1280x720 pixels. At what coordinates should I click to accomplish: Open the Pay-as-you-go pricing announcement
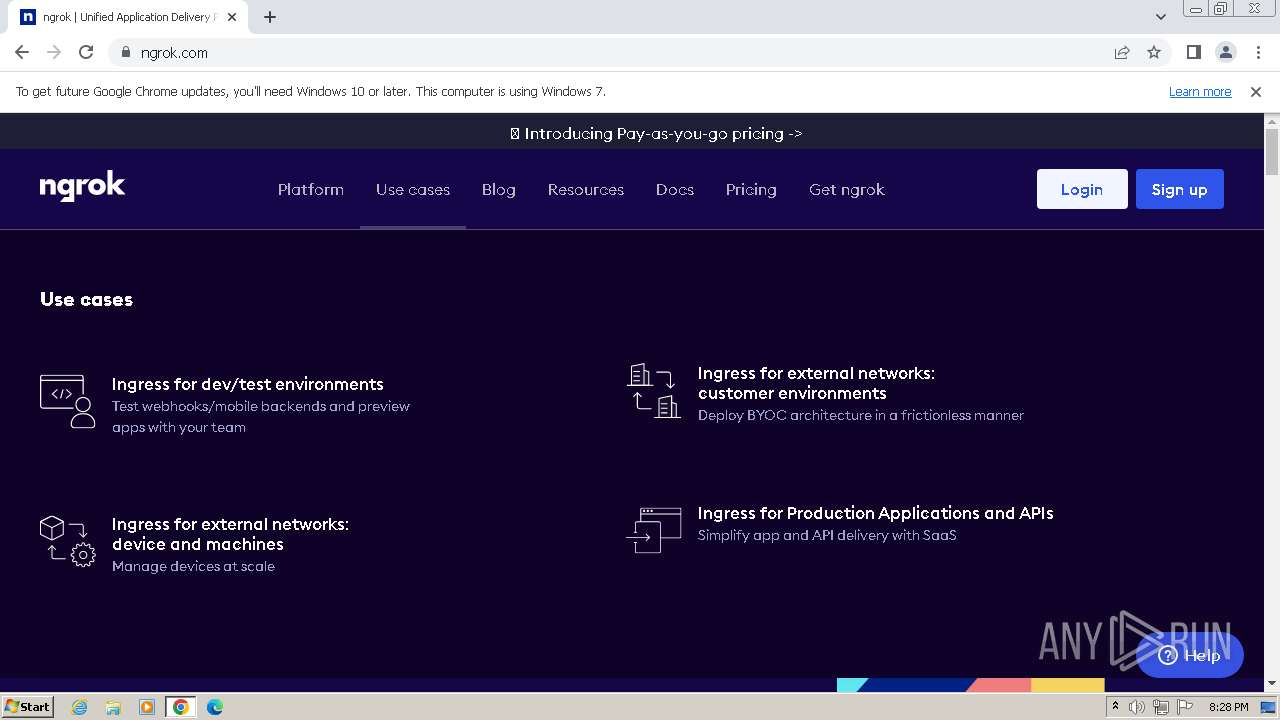[x=656, y=133]
